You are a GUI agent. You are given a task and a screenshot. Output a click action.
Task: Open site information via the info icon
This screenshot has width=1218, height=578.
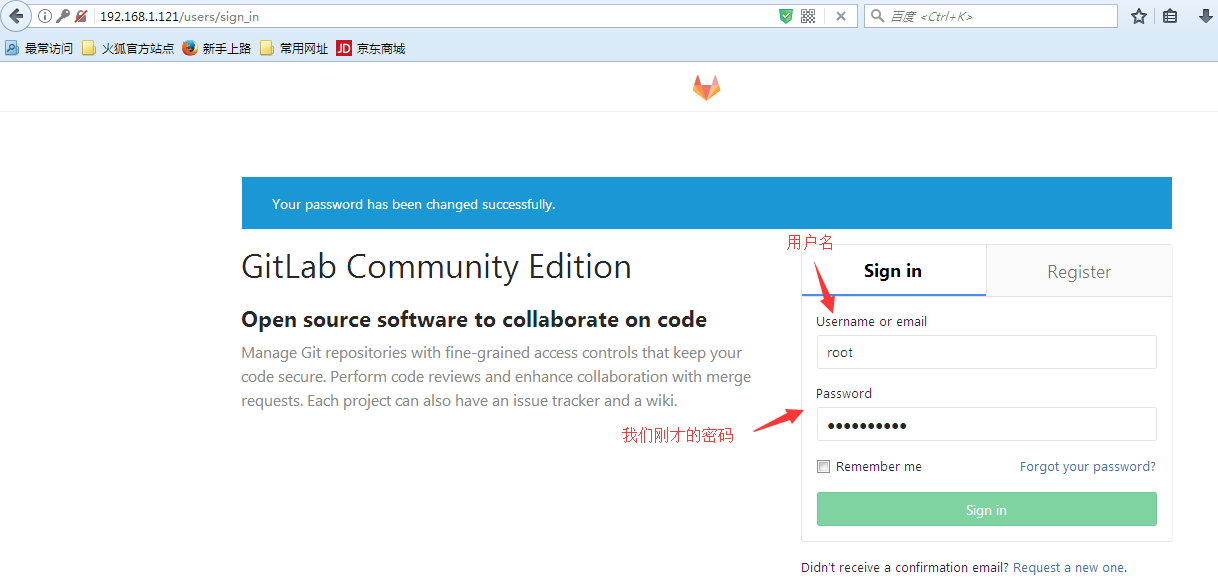tap(45, 16)
